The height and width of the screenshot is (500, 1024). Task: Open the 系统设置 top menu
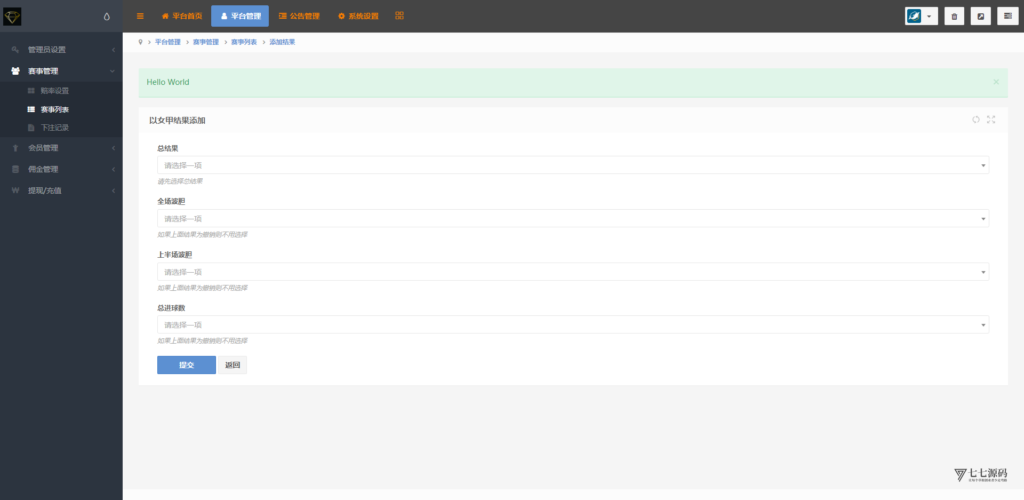[x=358, y=16]
